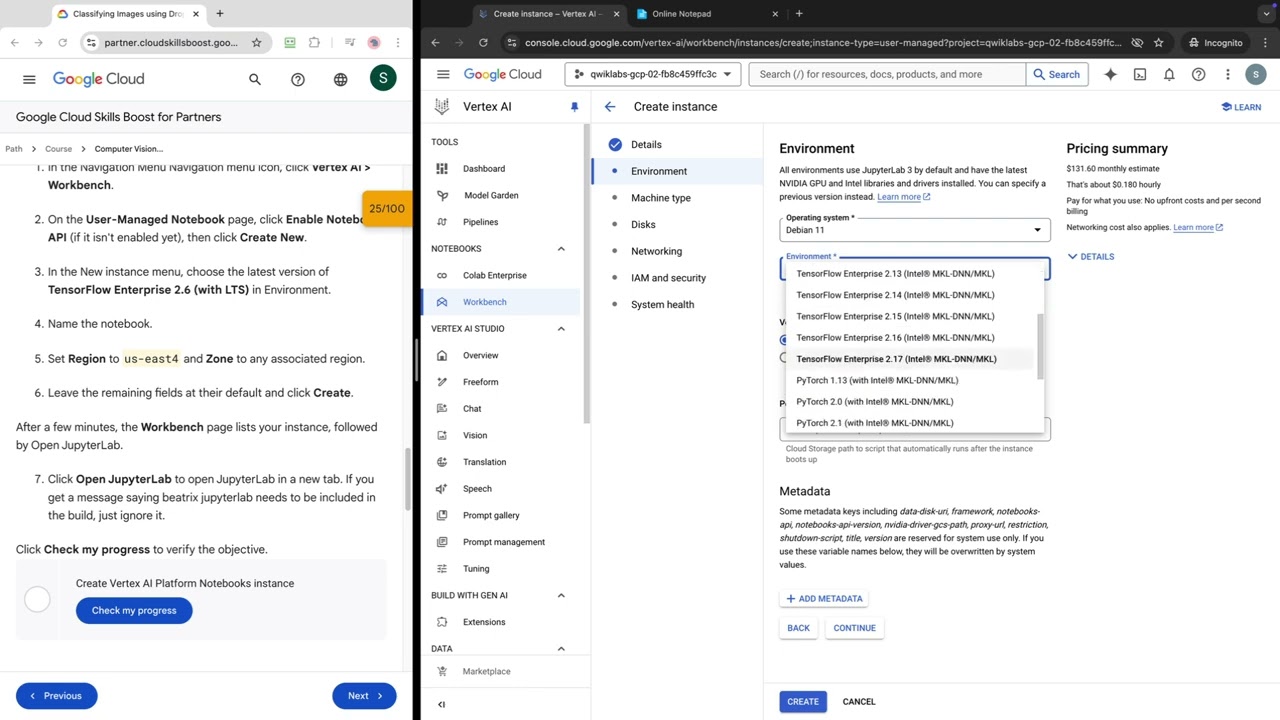
Task: Click Check my progress button
Action: 134,611
